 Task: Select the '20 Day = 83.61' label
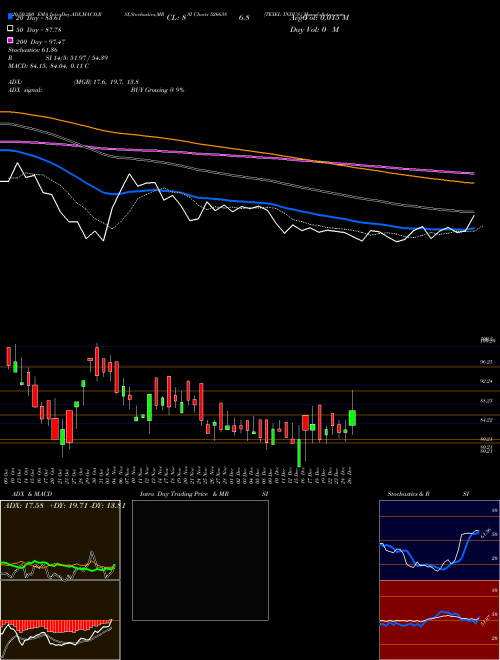38,18
